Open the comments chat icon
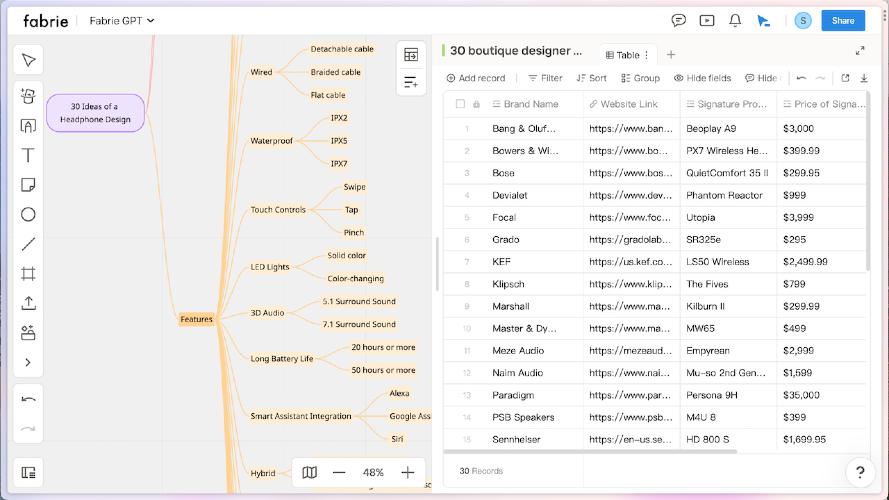The height and width of the screenshot is (500, 889). click(679, 20)
